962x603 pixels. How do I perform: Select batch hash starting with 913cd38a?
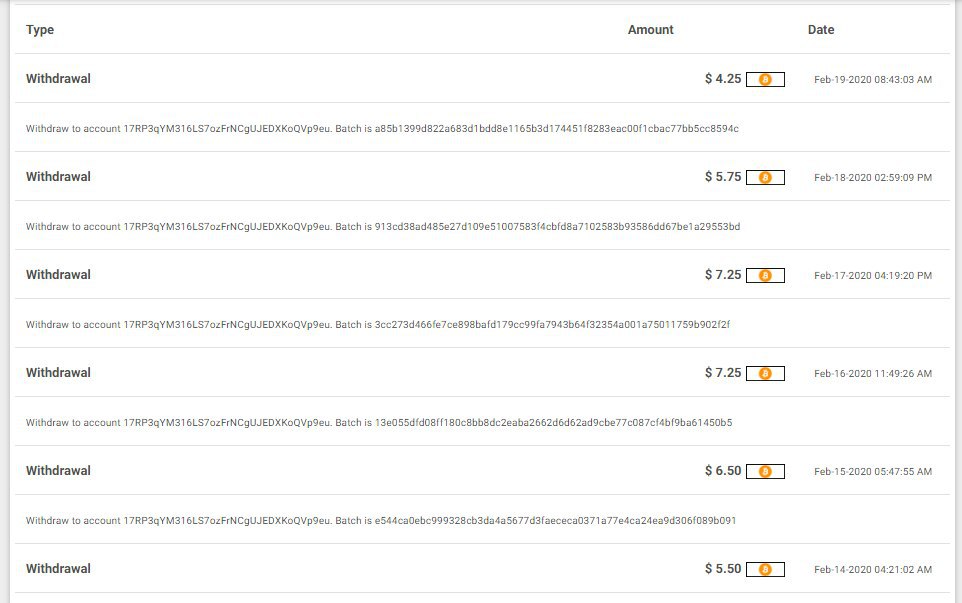click(557, 227)
